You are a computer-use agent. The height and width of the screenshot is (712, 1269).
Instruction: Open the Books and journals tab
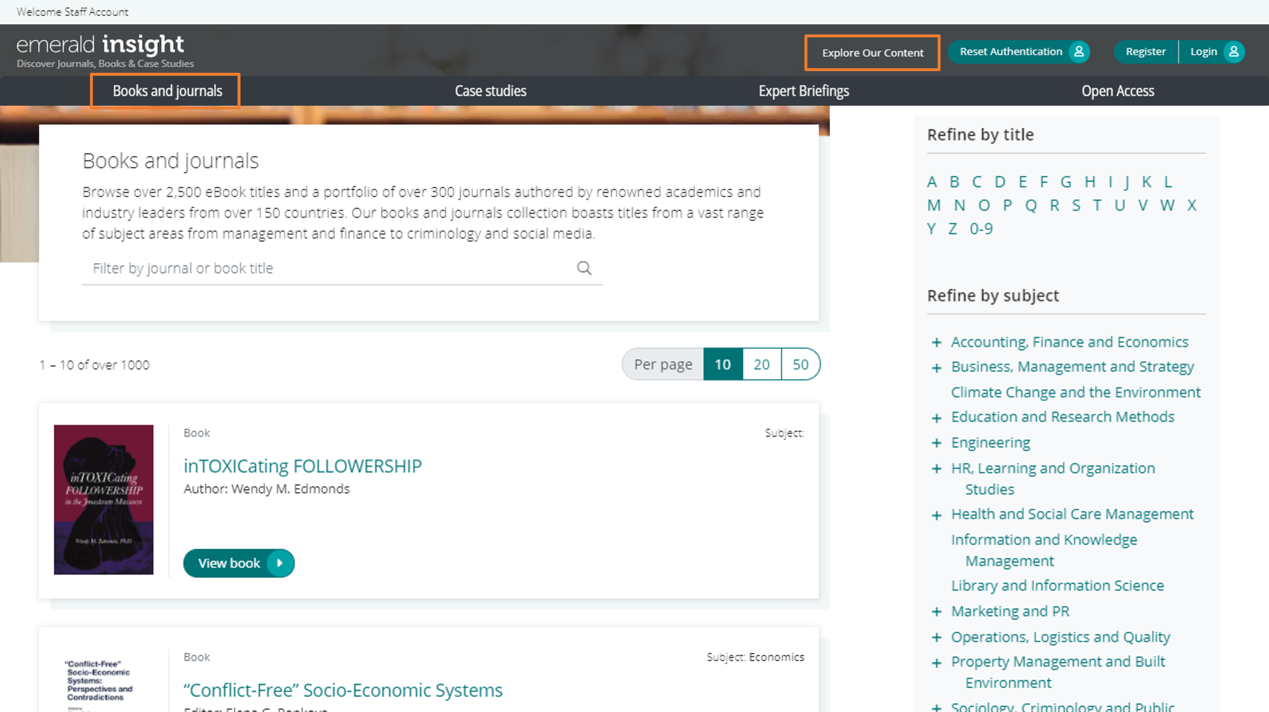pos(166,91)
